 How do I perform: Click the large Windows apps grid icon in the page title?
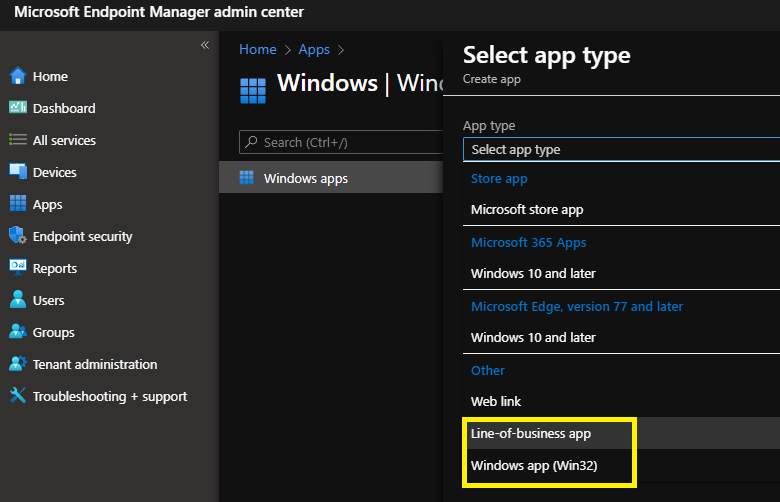(253, 91)
